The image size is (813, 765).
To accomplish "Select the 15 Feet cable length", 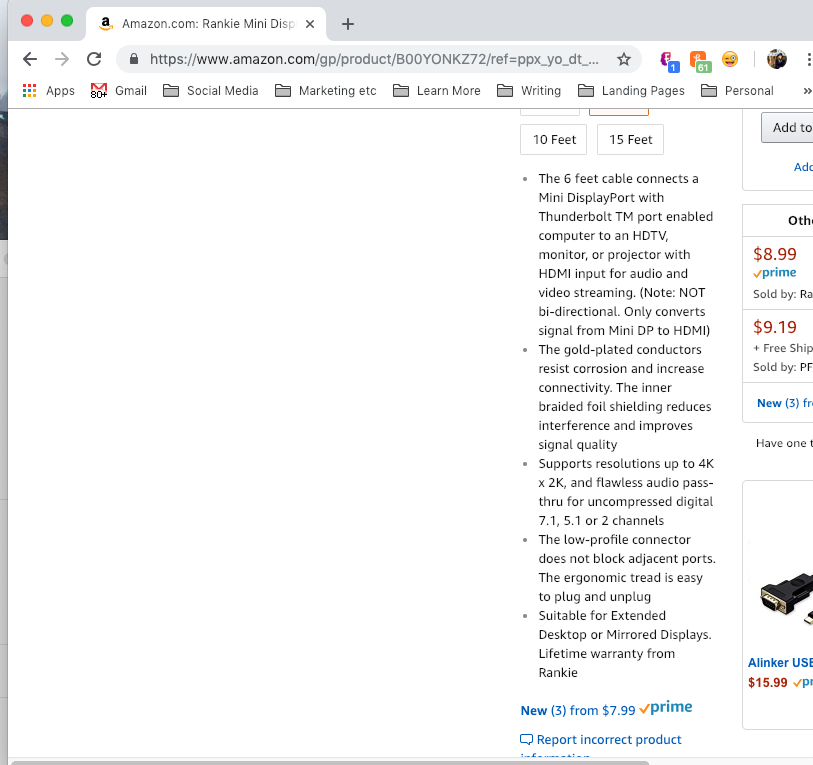I will [630, 140].
